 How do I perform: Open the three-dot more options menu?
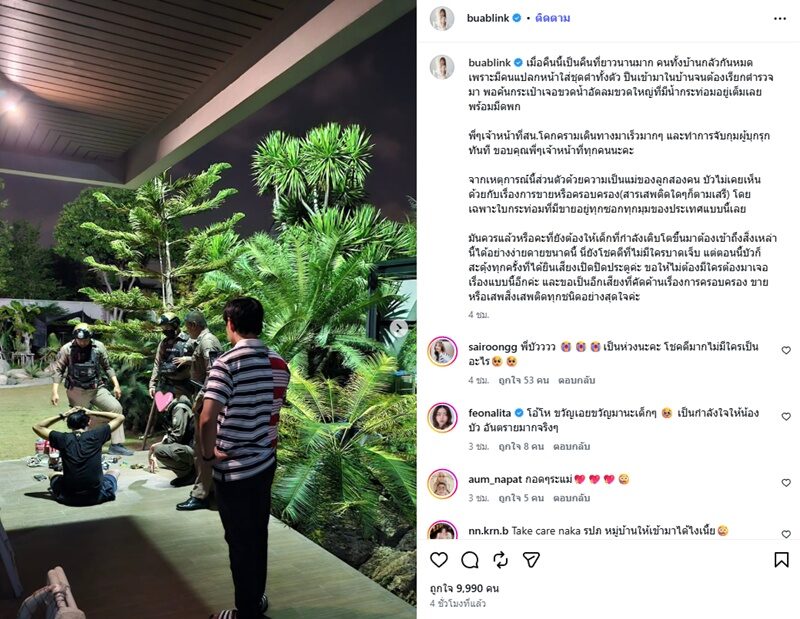click(x=780, y=18)
